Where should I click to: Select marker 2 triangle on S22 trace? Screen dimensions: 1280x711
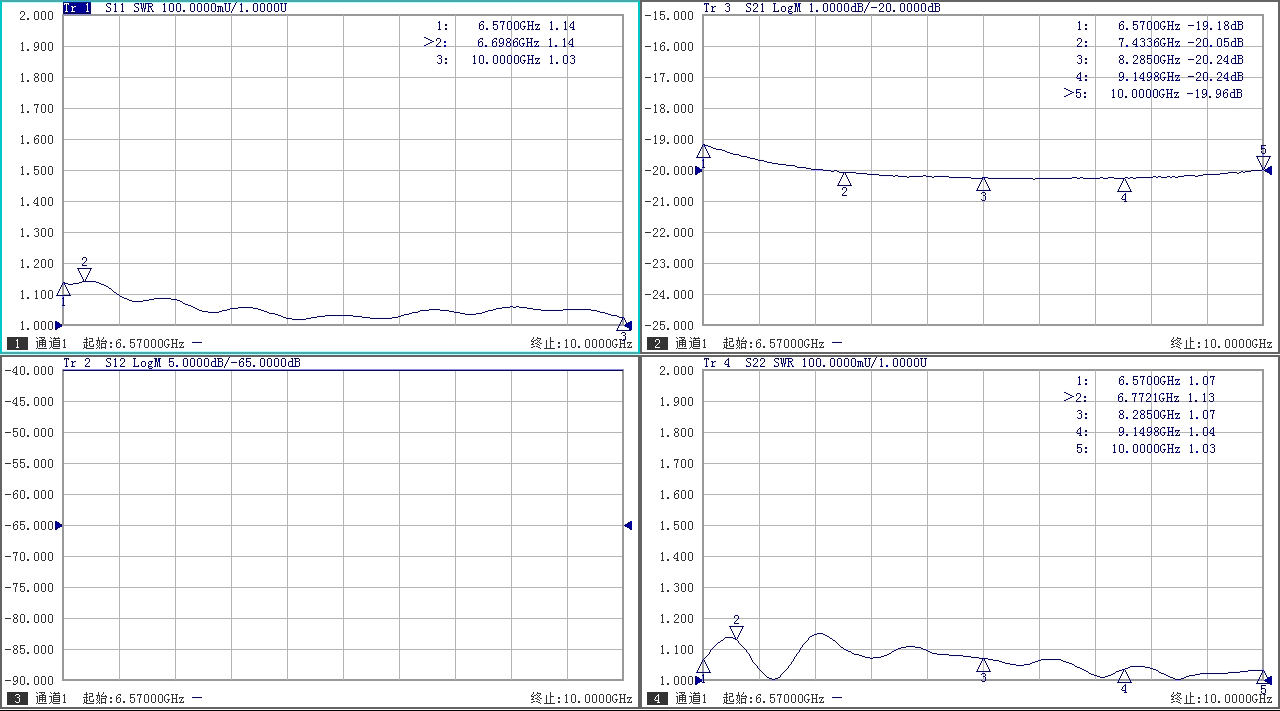pyautogui.click(x=736, y=632)
